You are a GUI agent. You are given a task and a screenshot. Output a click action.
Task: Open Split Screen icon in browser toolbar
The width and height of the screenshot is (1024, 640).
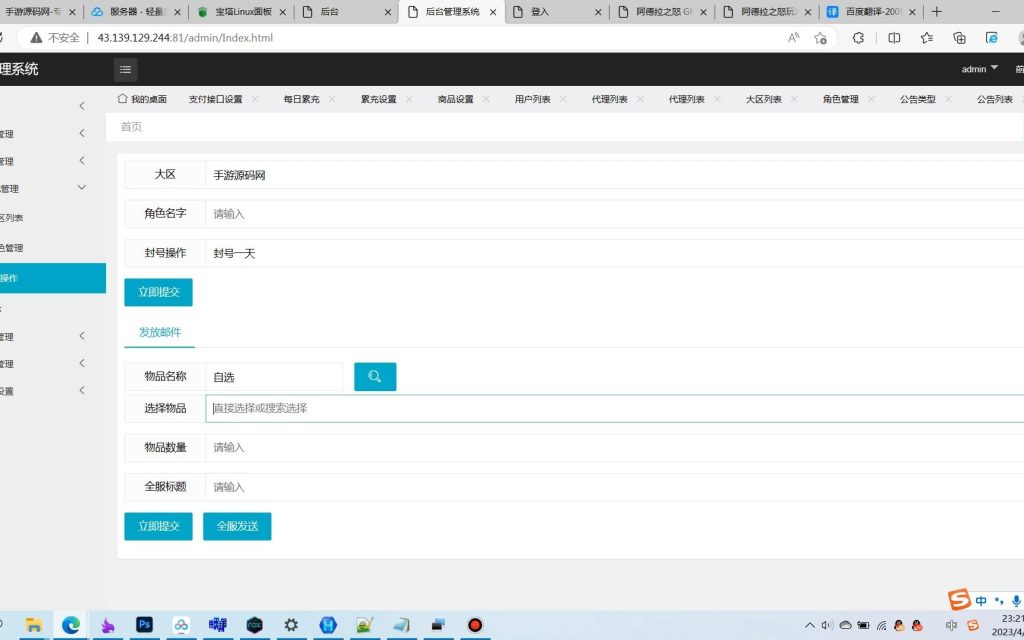[894, 38]
